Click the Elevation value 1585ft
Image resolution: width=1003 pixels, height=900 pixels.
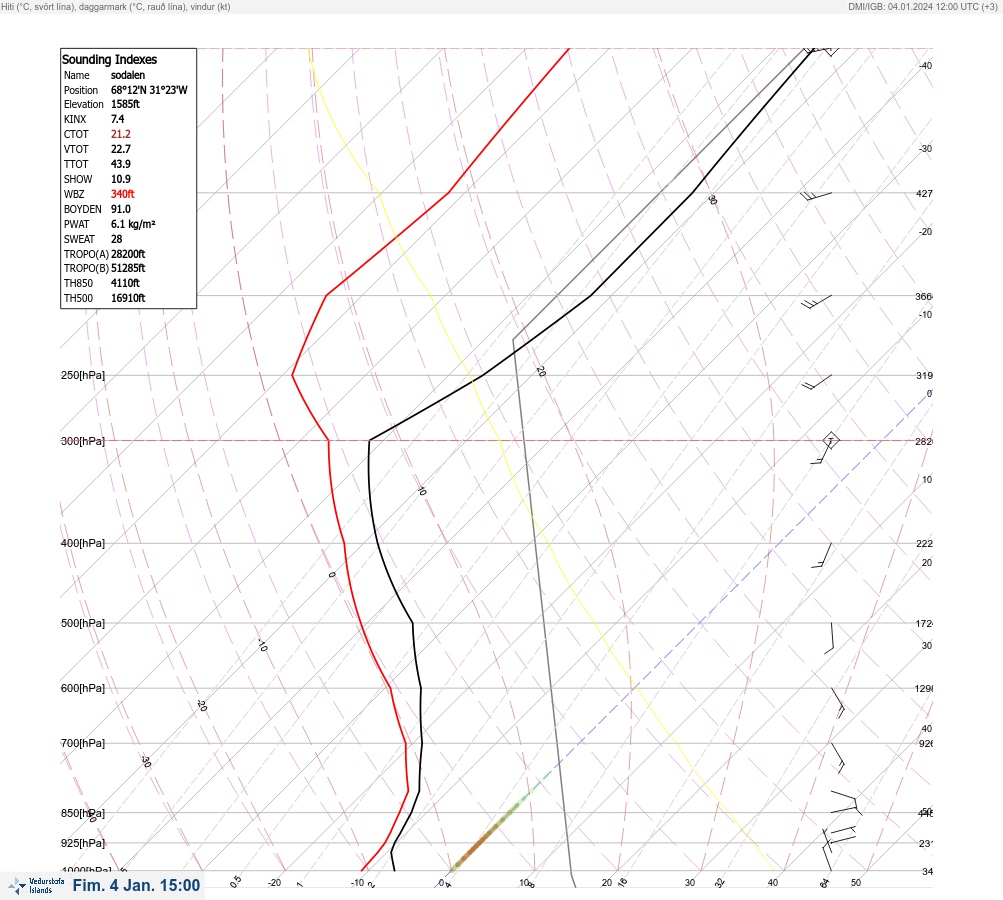point(125,104)
